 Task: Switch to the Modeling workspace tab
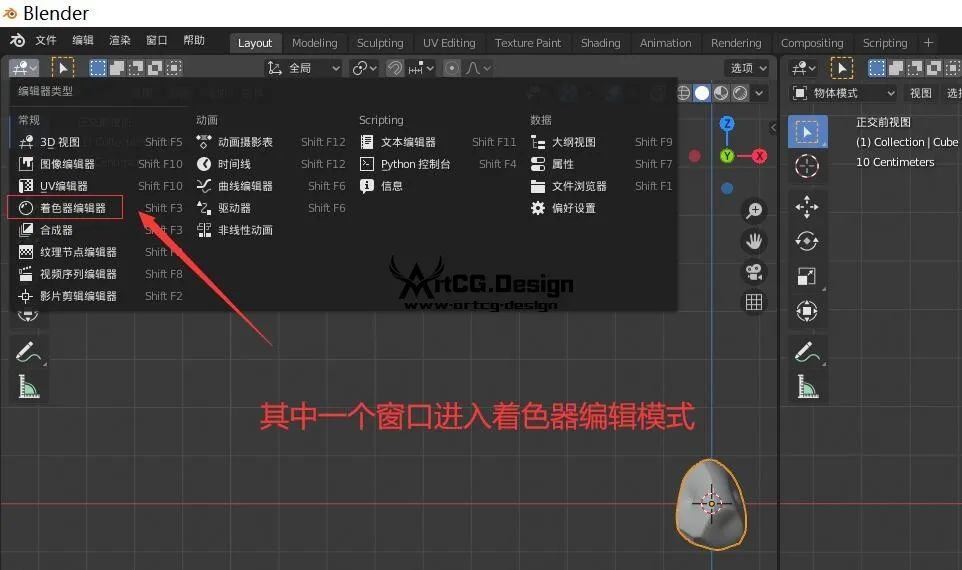tap(315, 43)
